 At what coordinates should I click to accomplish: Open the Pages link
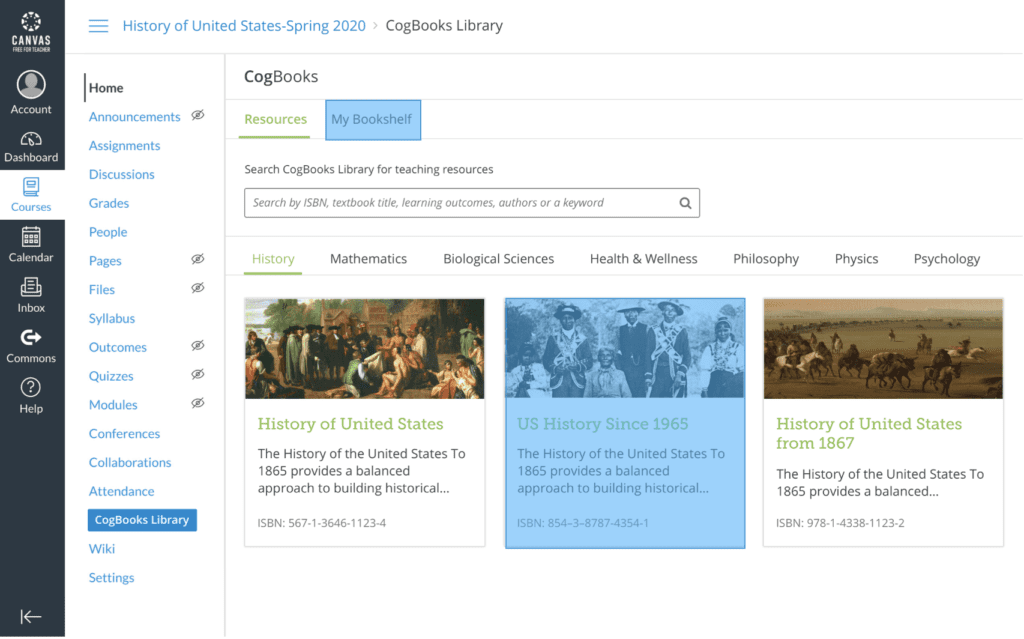coord(105,260)
